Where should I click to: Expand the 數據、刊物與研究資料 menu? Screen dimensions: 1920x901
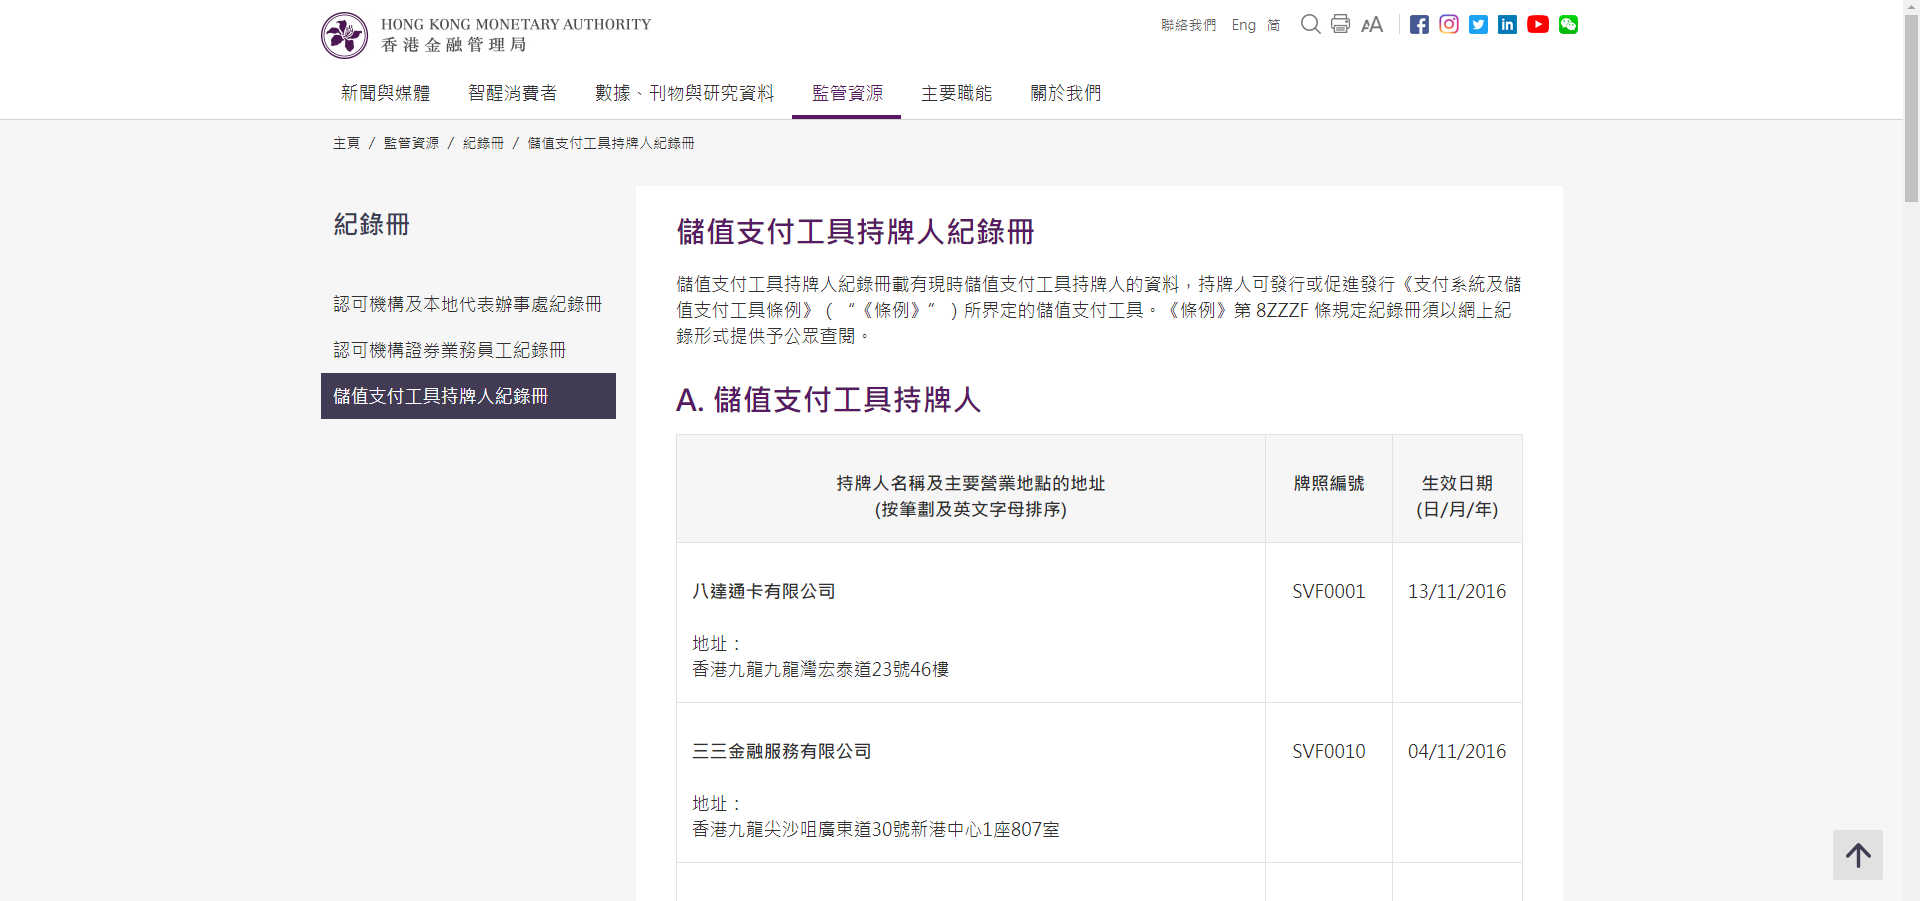(x=684, y=93)
